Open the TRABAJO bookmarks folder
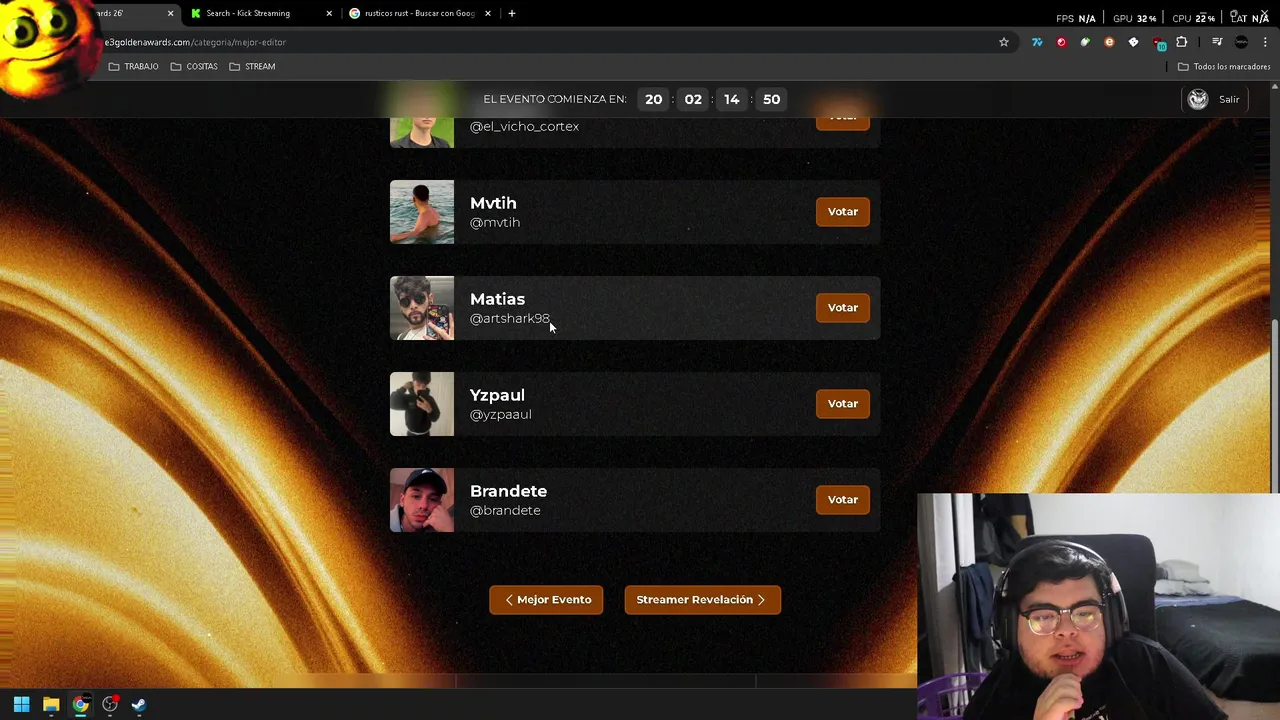Image resolution: width=1280 pixels, height=720 pixels. click(133, 66)
